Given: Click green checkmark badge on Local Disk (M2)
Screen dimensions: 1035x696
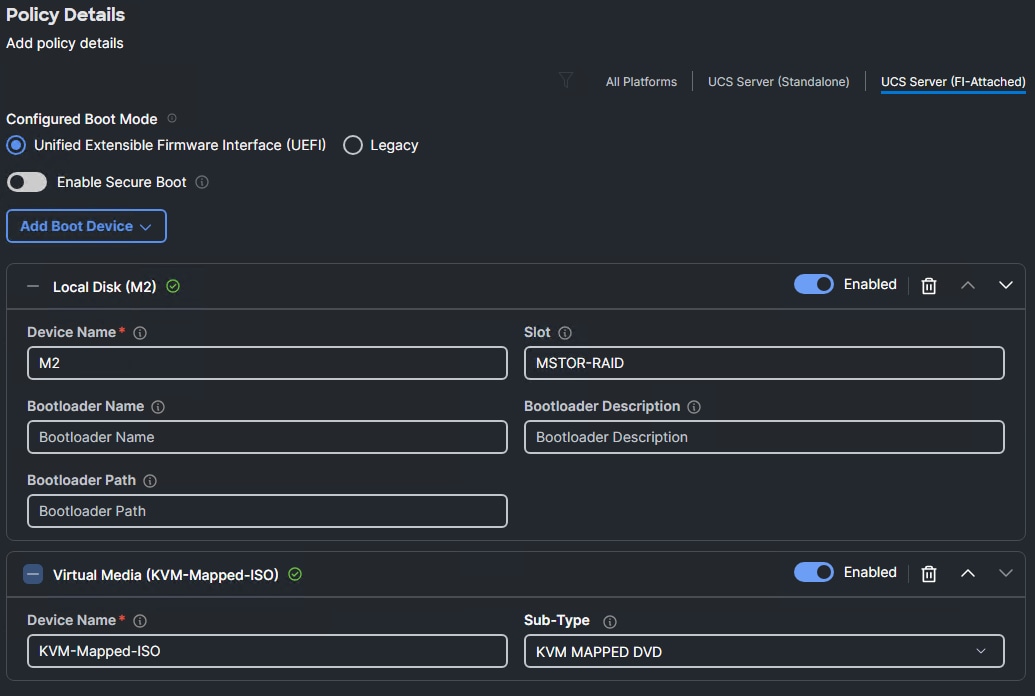Looking at the screenshot, I should [x=171, y=286].
